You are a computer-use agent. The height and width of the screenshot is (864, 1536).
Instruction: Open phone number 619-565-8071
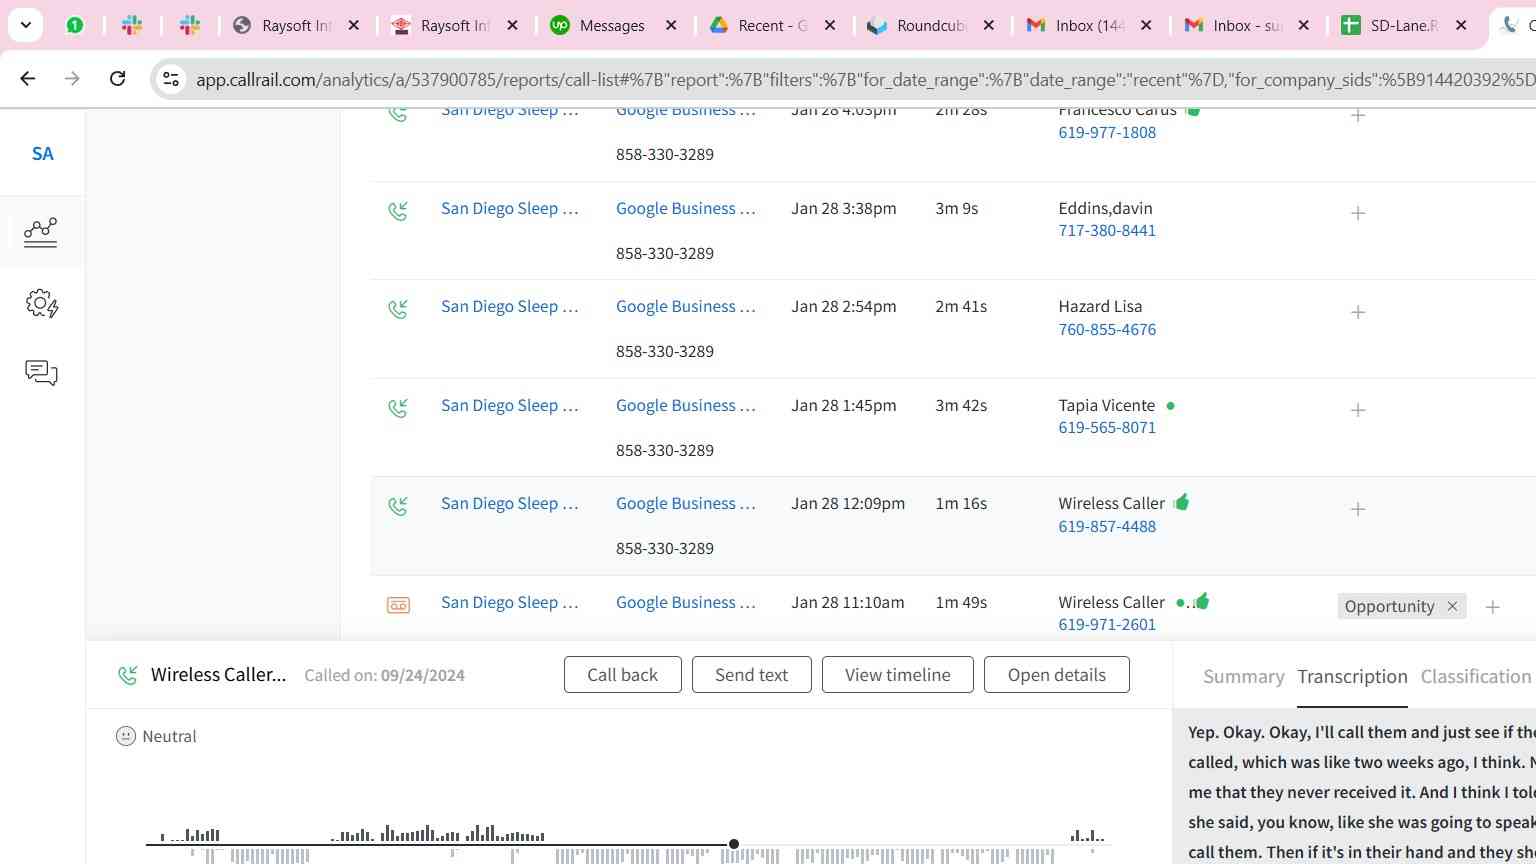coord(1107,428)
